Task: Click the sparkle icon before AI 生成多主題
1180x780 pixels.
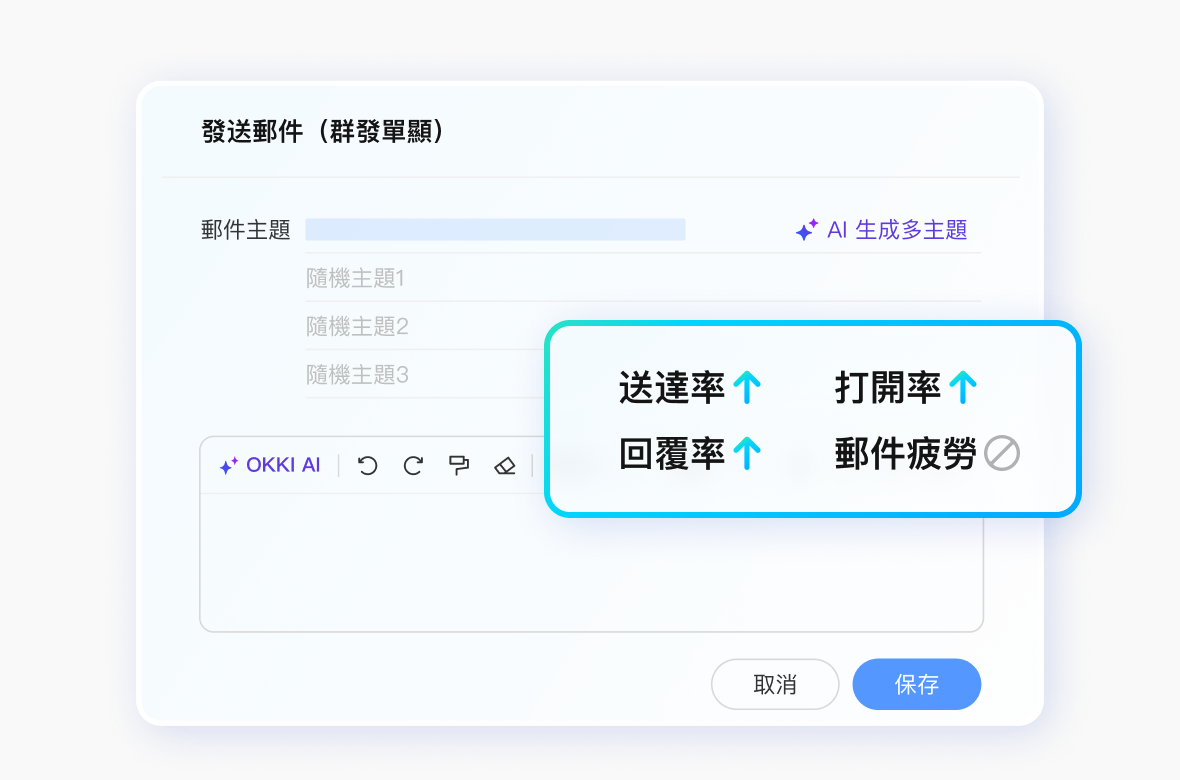Action: (x=806, y=230)
